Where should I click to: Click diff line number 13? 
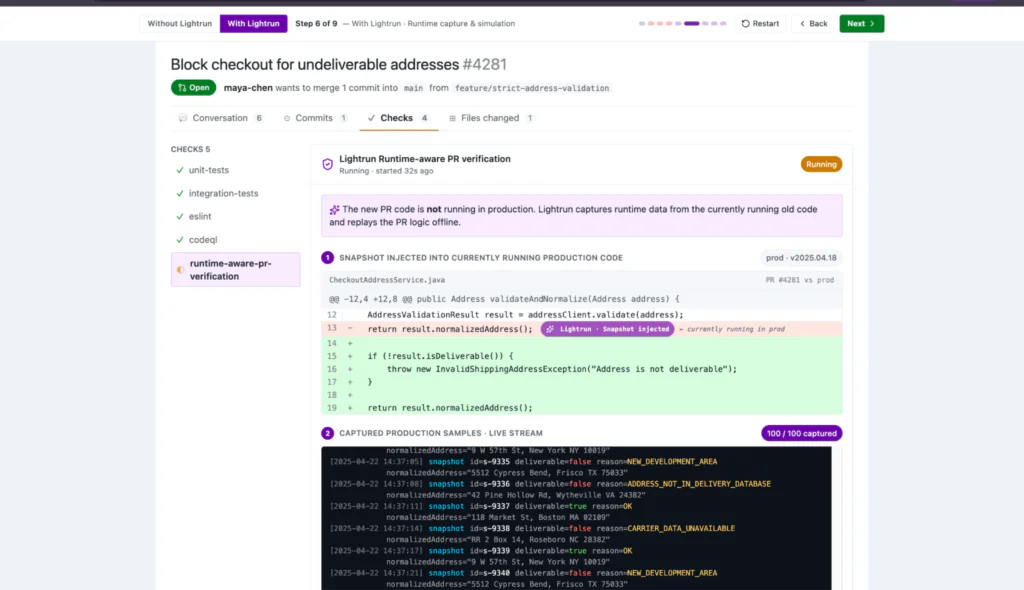[x=332, y=328]
